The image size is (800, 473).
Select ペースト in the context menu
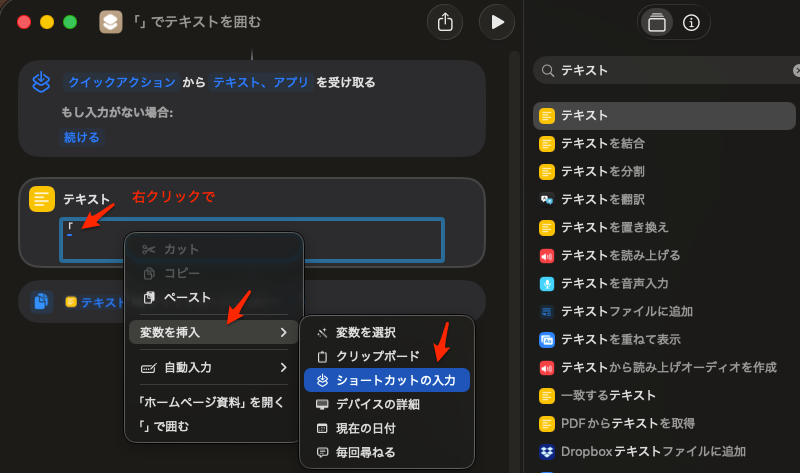pos(214,297)
